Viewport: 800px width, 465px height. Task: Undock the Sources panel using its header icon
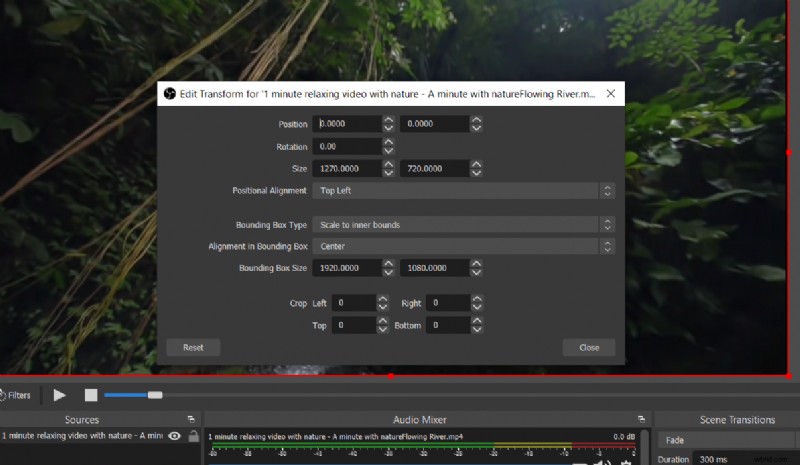click(190, 420)
